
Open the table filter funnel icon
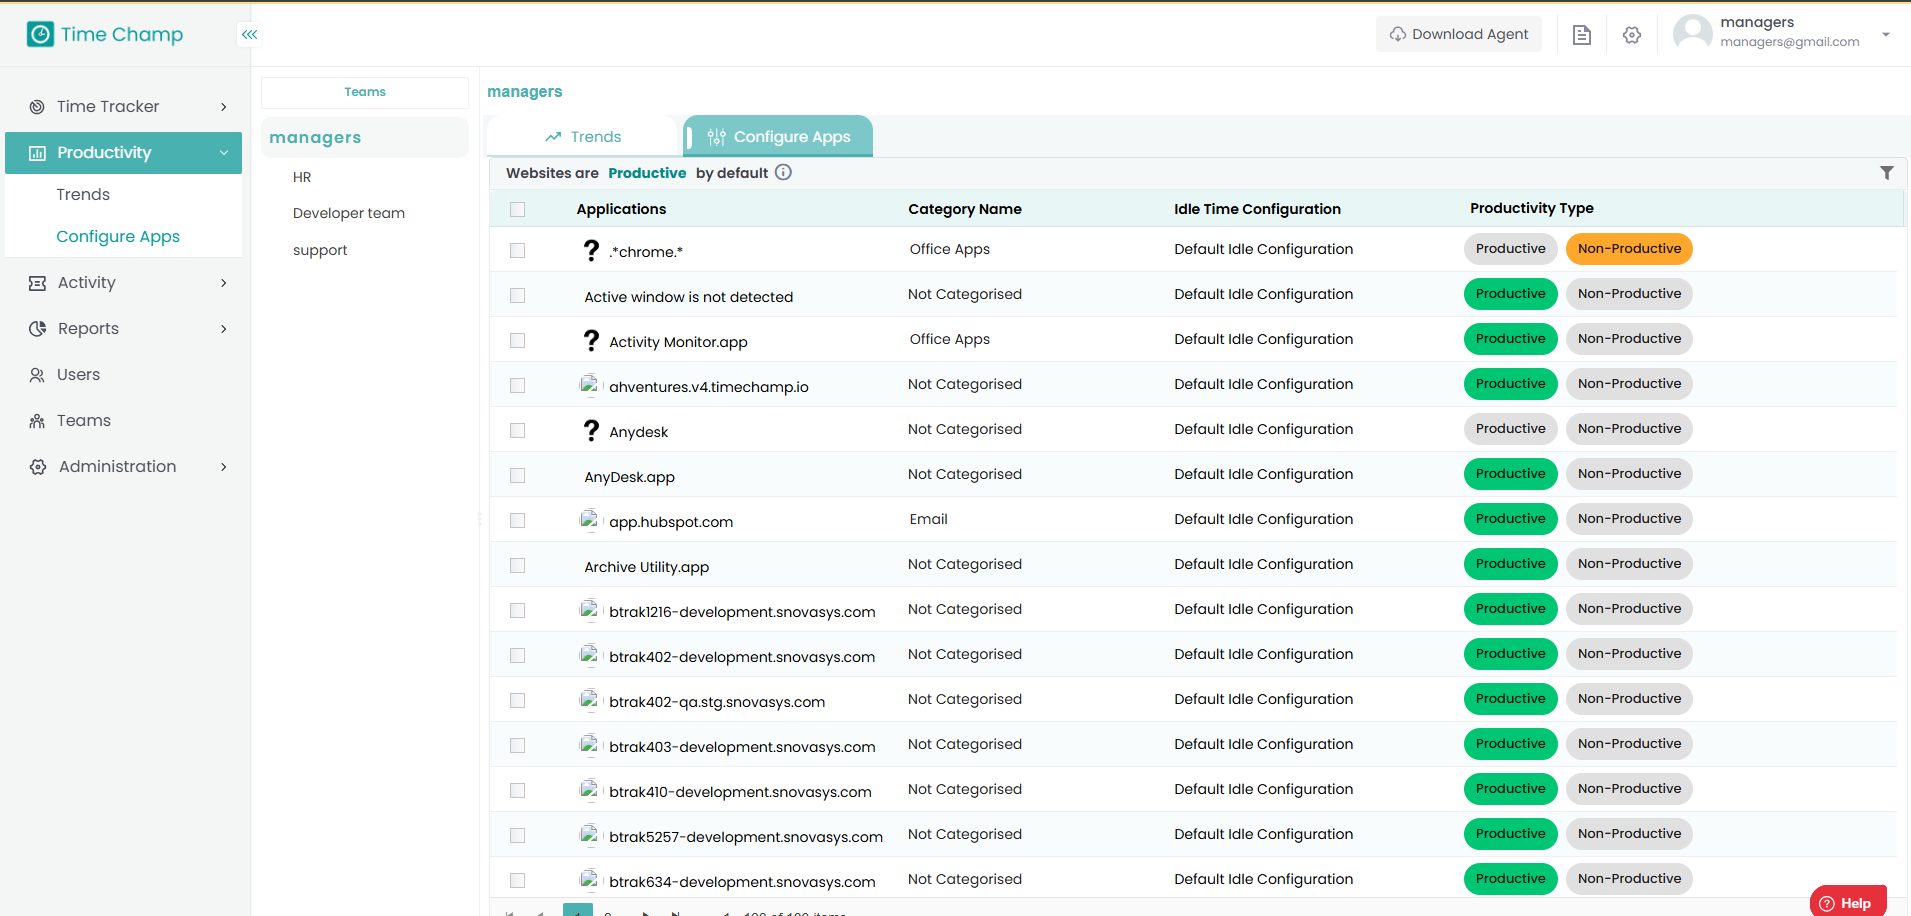(x=1887, y=173)
